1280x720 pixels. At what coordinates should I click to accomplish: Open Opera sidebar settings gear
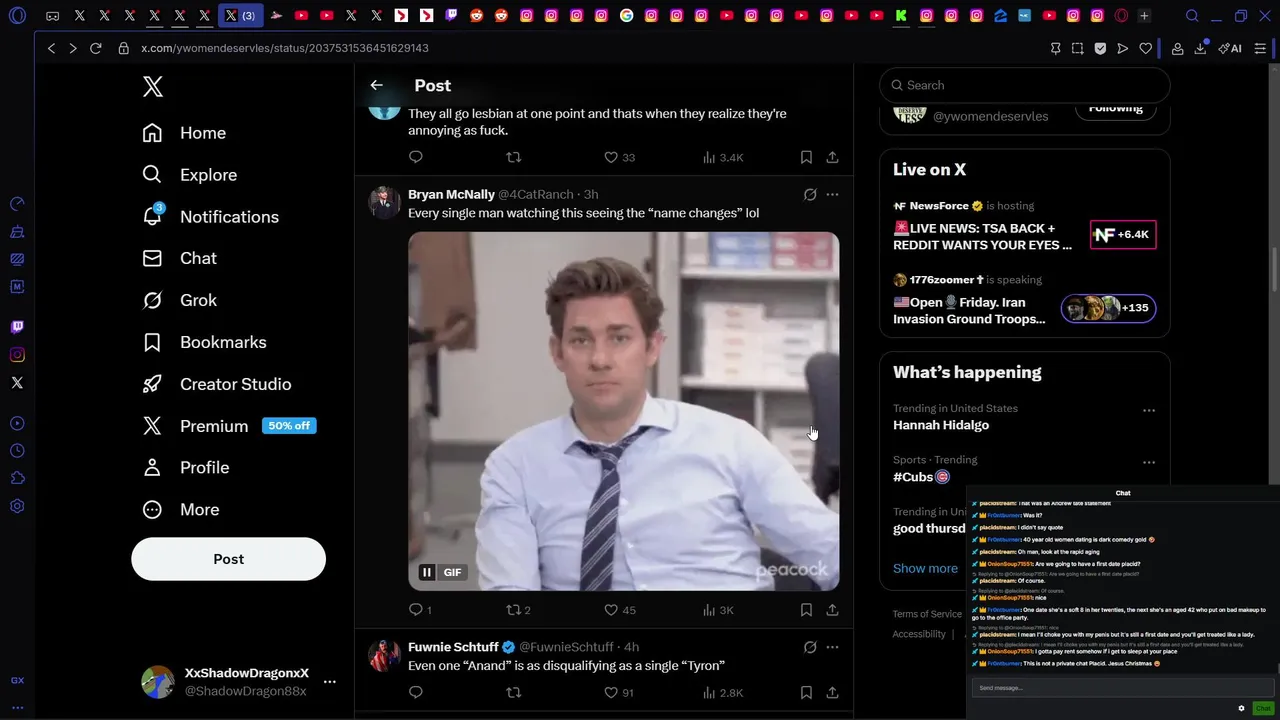(17, 507)
